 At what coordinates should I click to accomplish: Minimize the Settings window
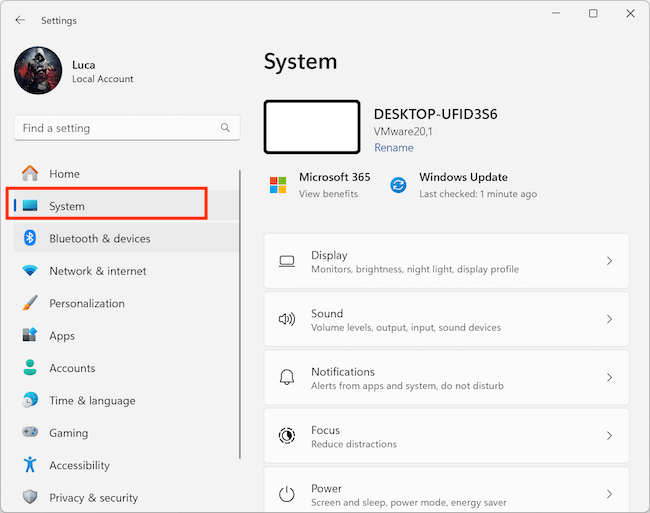pos(556,13)
